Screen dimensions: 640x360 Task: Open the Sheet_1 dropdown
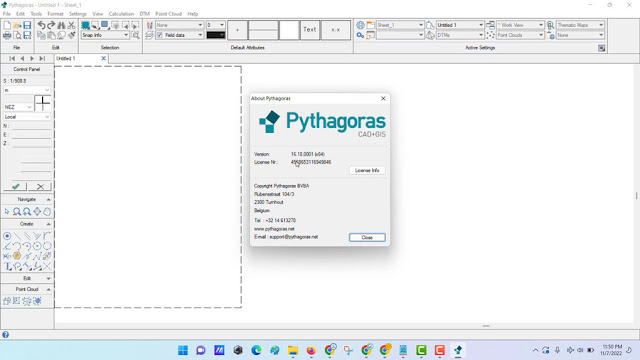(x=400, y=25)
